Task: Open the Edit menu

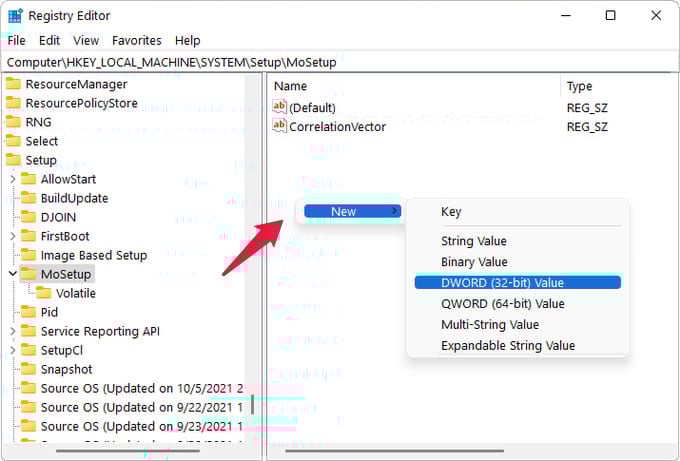Action: [49, 41]
